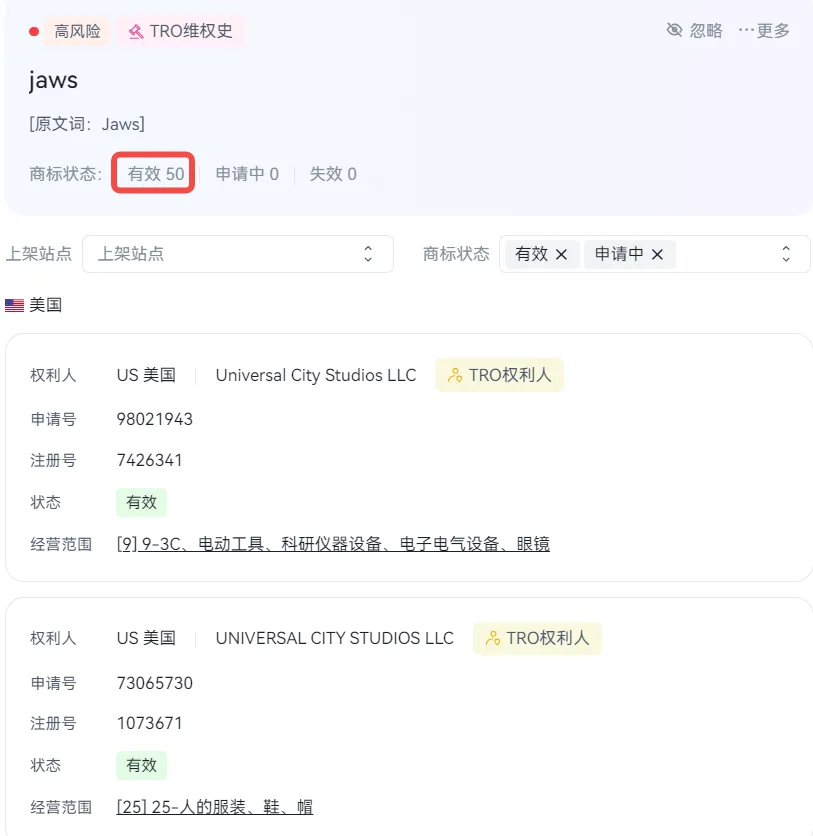Click application number 73065730
Image resolution: width=813 pixels, height=836 pixels.
pos(155,683)
